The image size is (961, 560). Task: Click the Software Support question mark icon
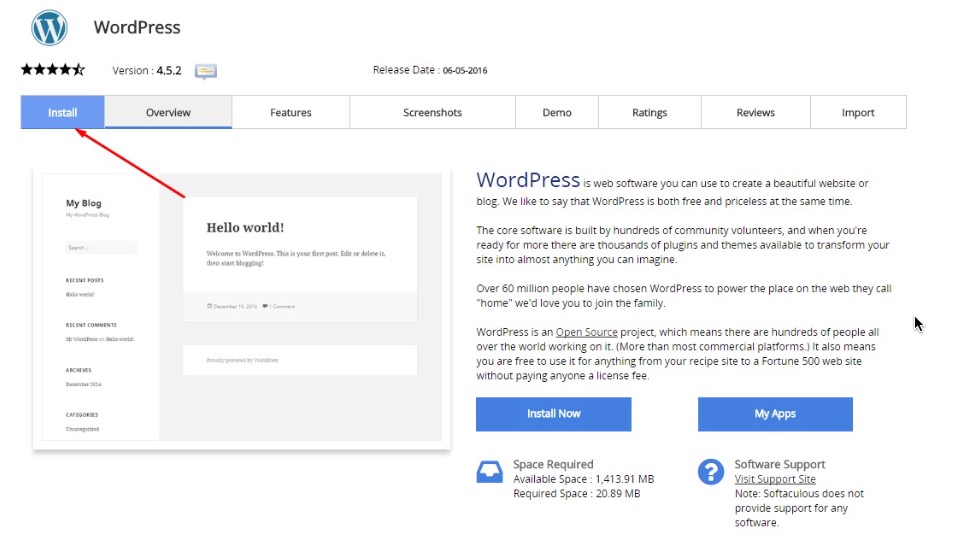pyautogui.click(x=711, y=472)
